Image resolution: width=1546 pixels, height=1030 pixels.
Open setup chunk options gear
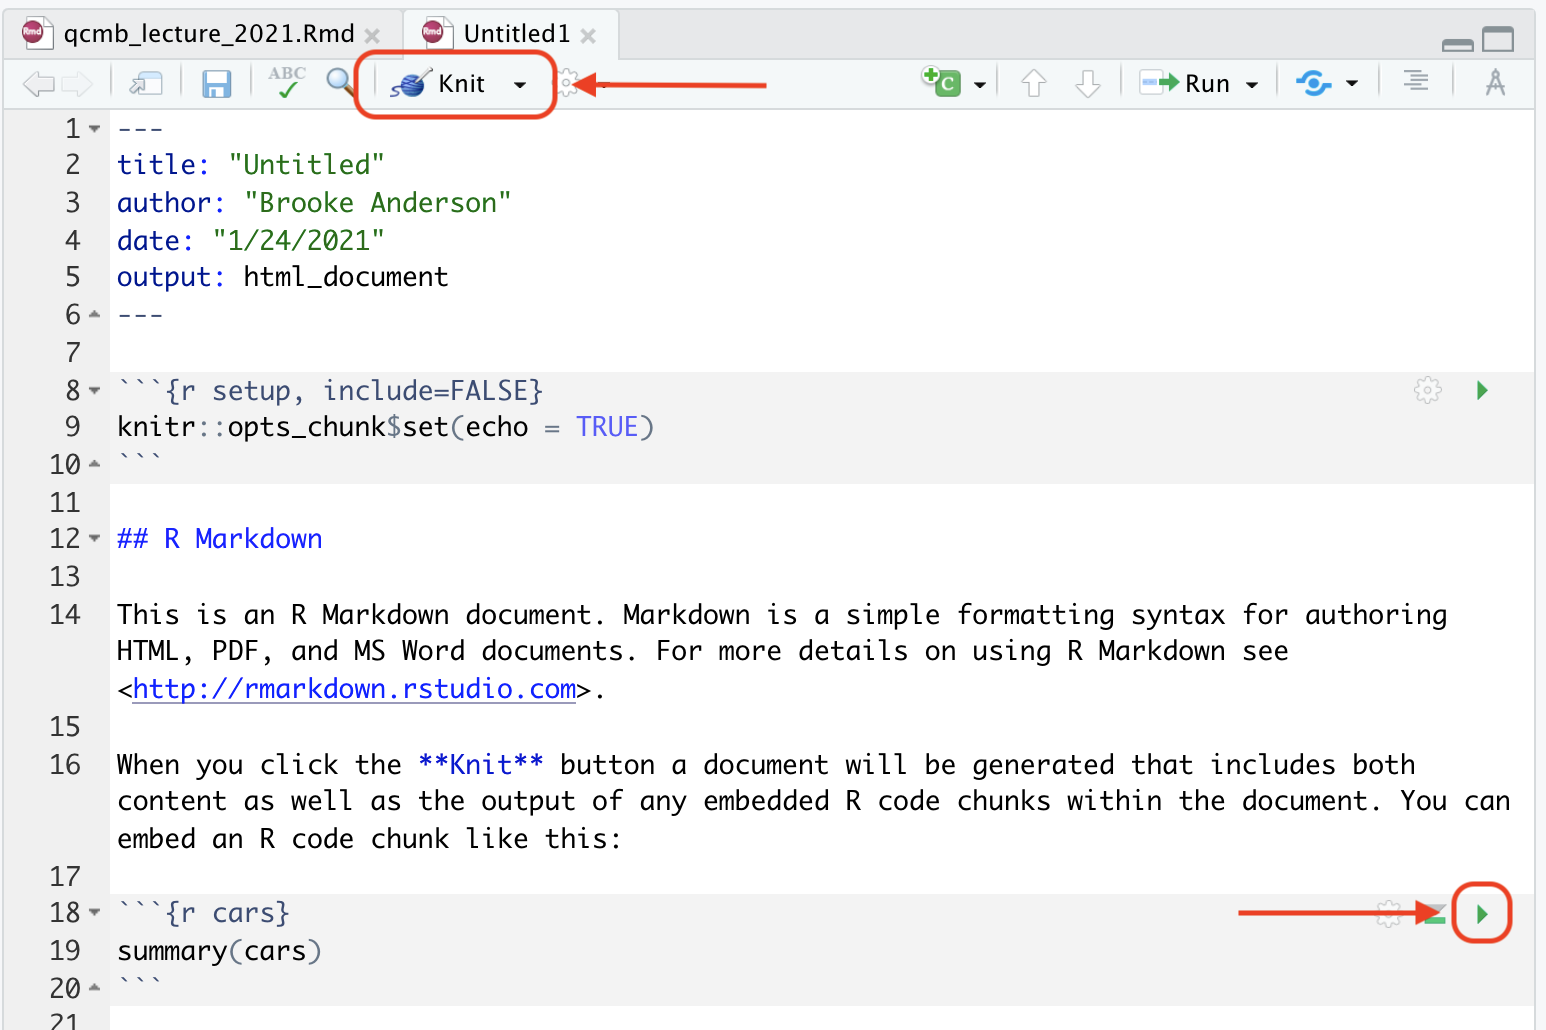click(1428, 390)
